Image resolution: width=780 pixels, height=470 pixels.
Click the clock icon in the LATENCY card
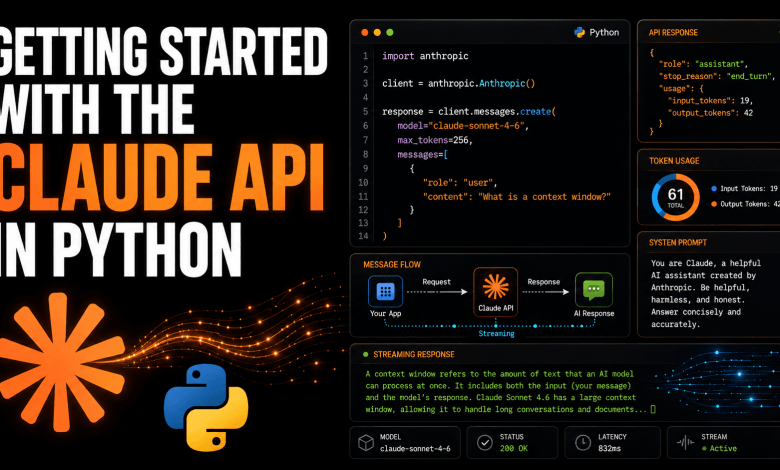pyautogui.click(x=583, y=442)
